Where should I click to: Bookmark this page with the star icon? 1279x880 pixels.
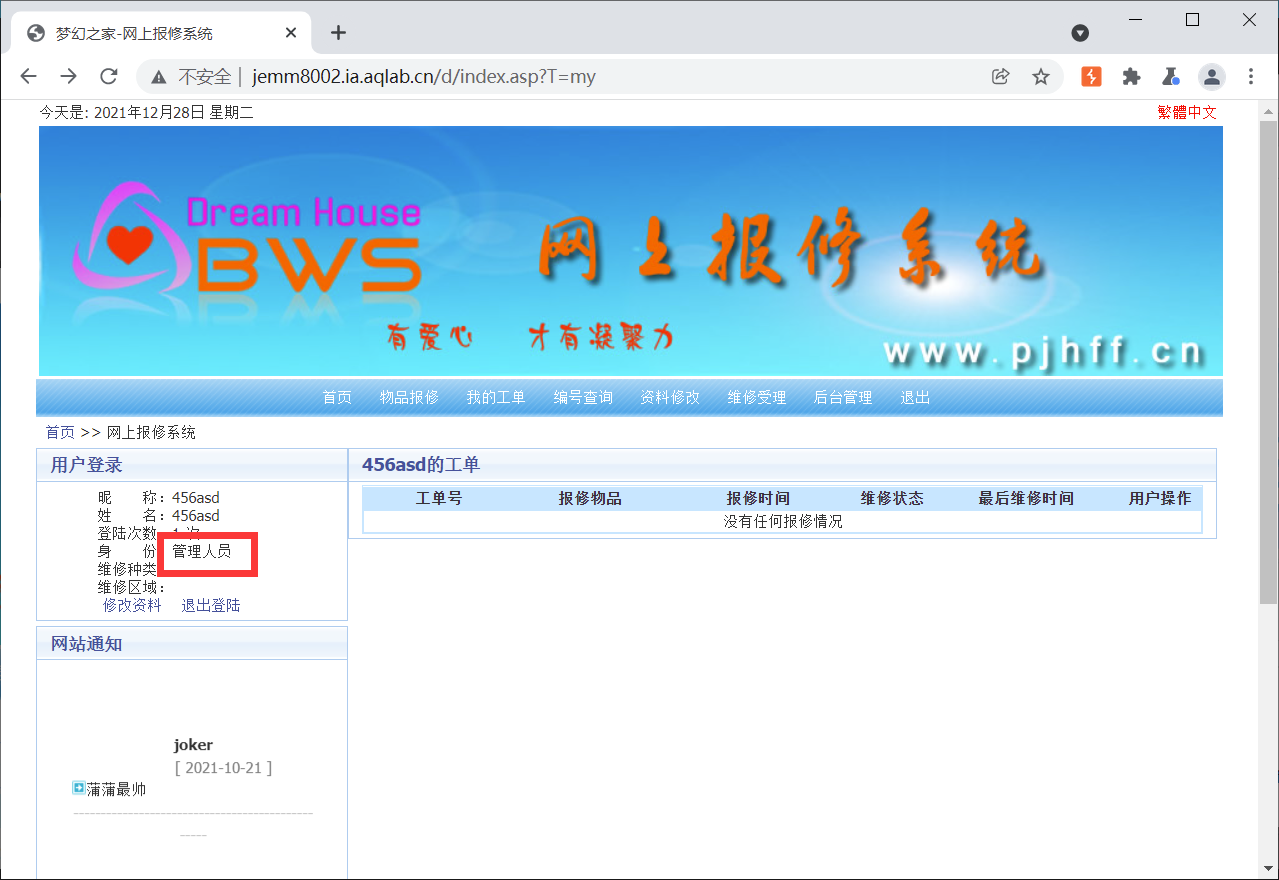click(1041, 76)
